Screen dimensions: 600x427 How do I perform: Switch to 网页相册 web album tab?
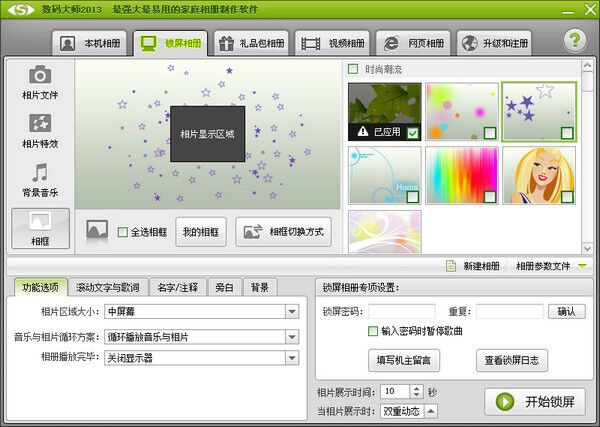click(x=414, y=43)
